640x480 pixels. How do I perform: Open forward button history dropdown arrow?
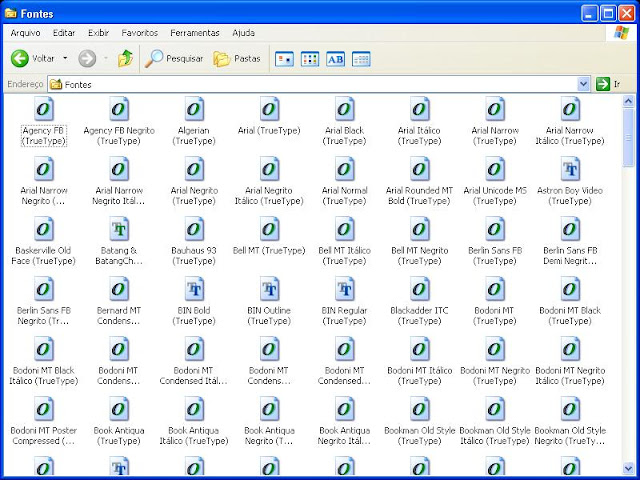click(106, 59)
